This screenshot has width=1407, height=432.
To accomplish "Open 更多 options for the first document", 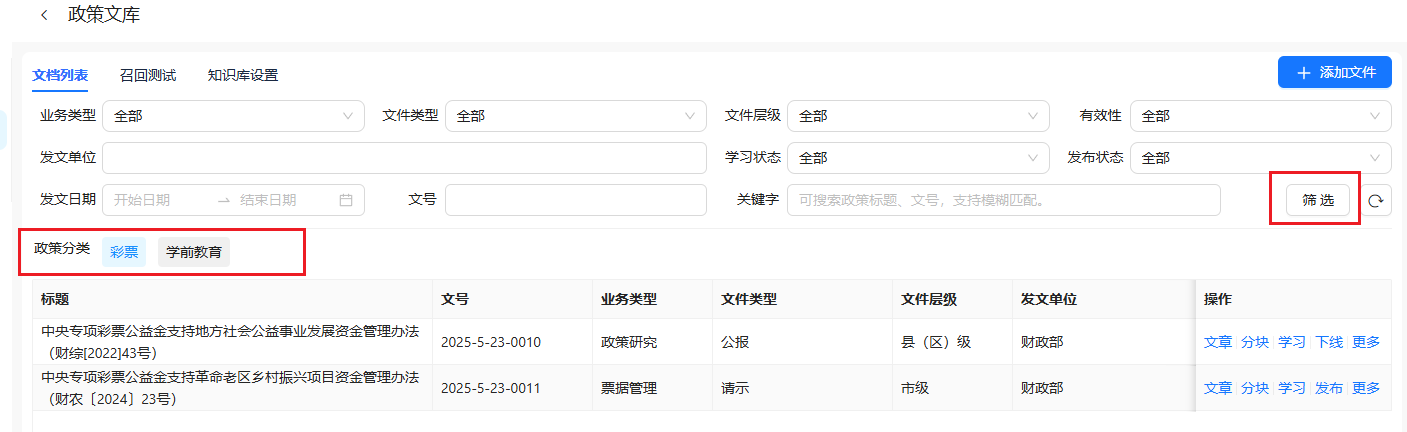I will (1366, 342).
